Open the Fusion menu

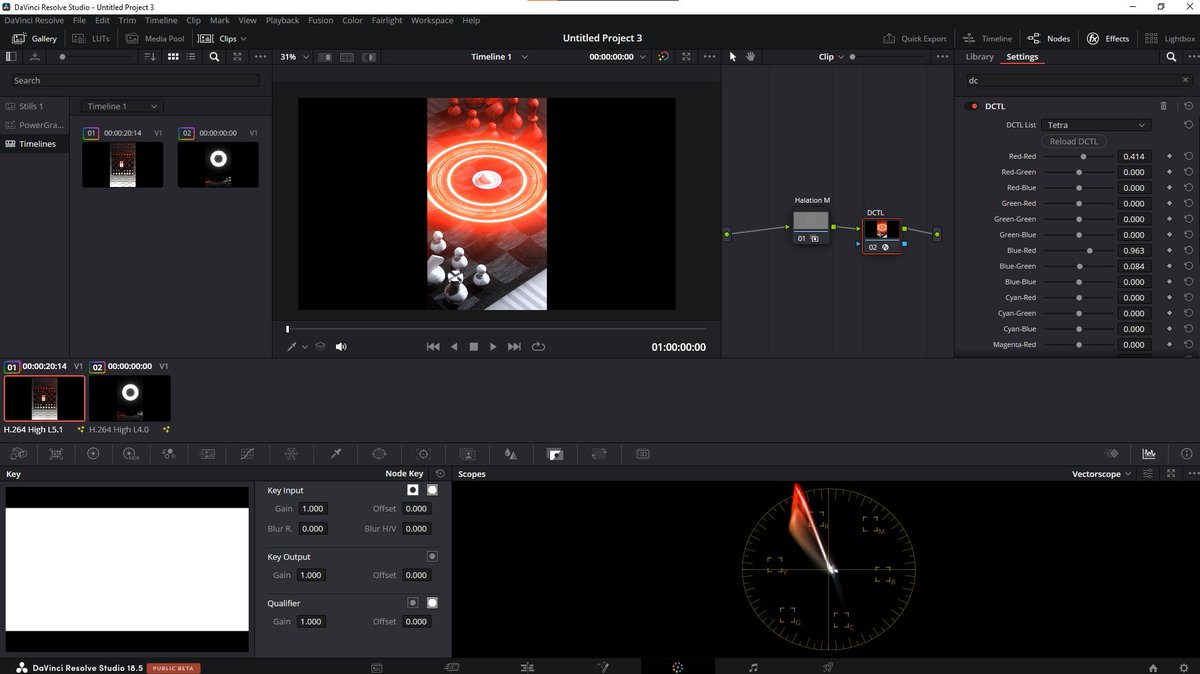click(321, 20)
